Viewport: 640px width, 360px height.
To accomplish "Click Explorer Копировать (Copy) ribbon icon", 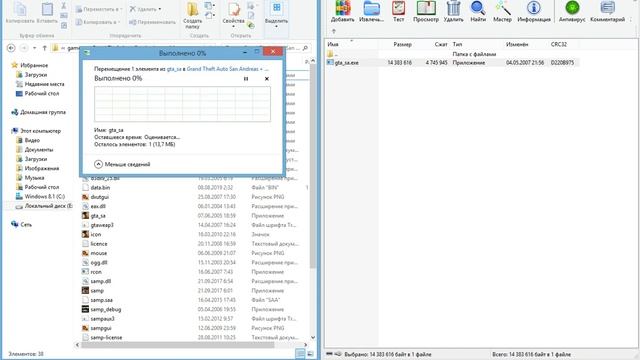I will [x=20, y=13].
